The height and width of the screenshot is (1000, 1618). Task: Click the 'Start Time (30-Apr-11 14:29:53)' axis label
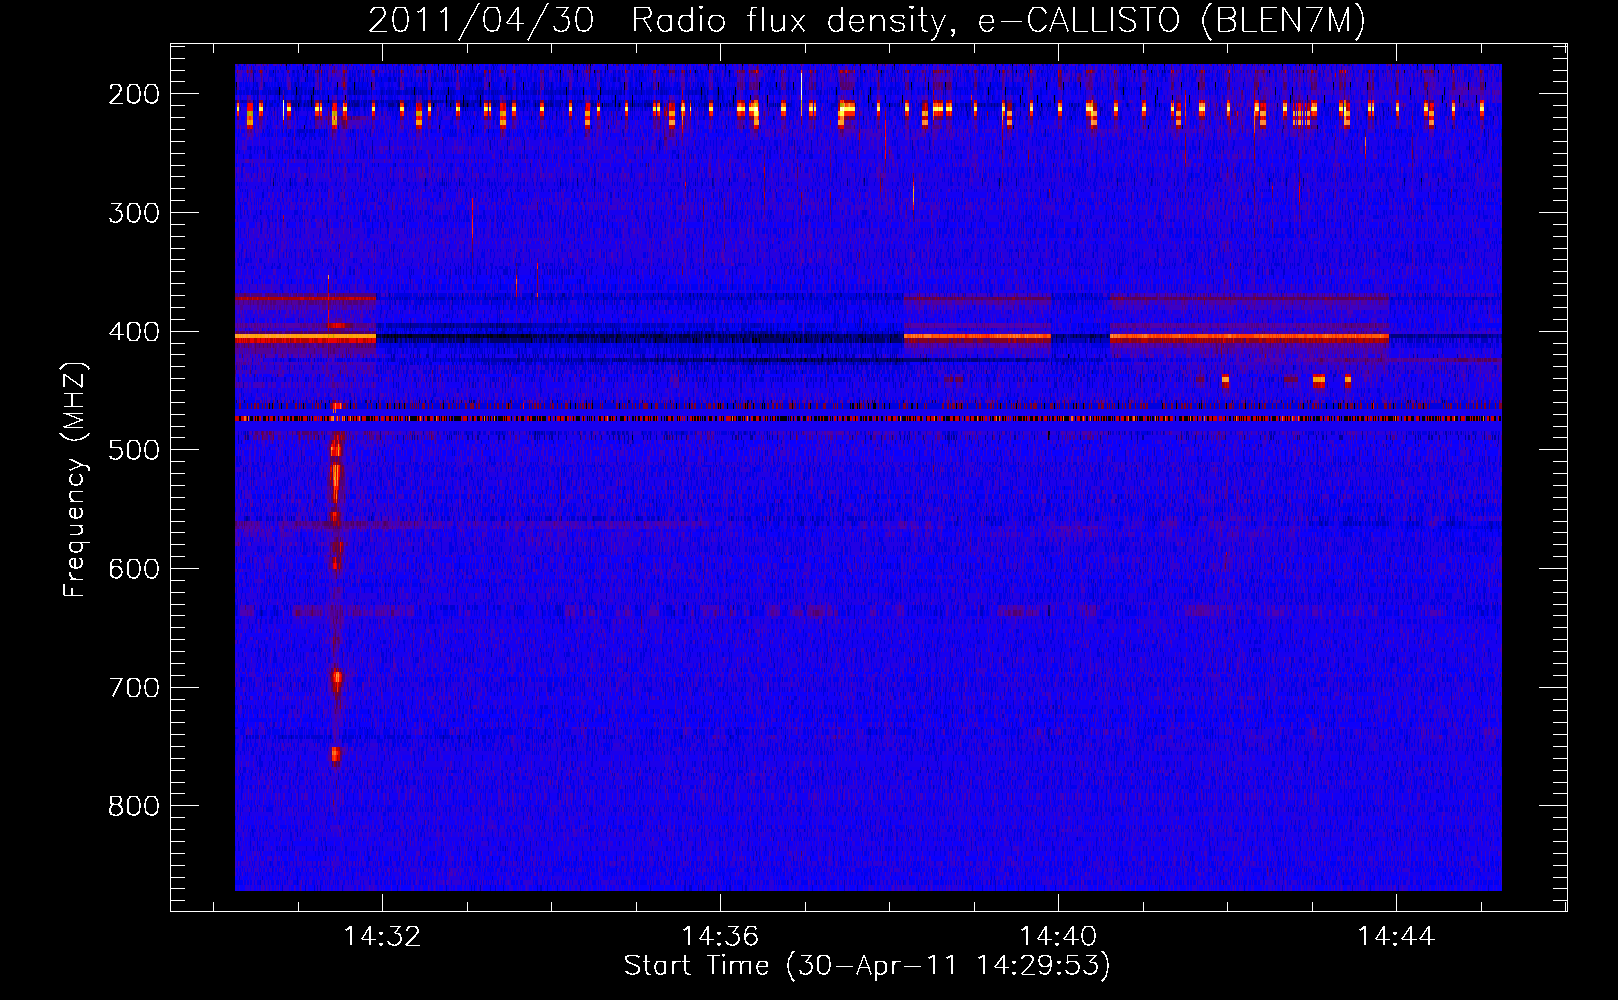tap(867, 966)
